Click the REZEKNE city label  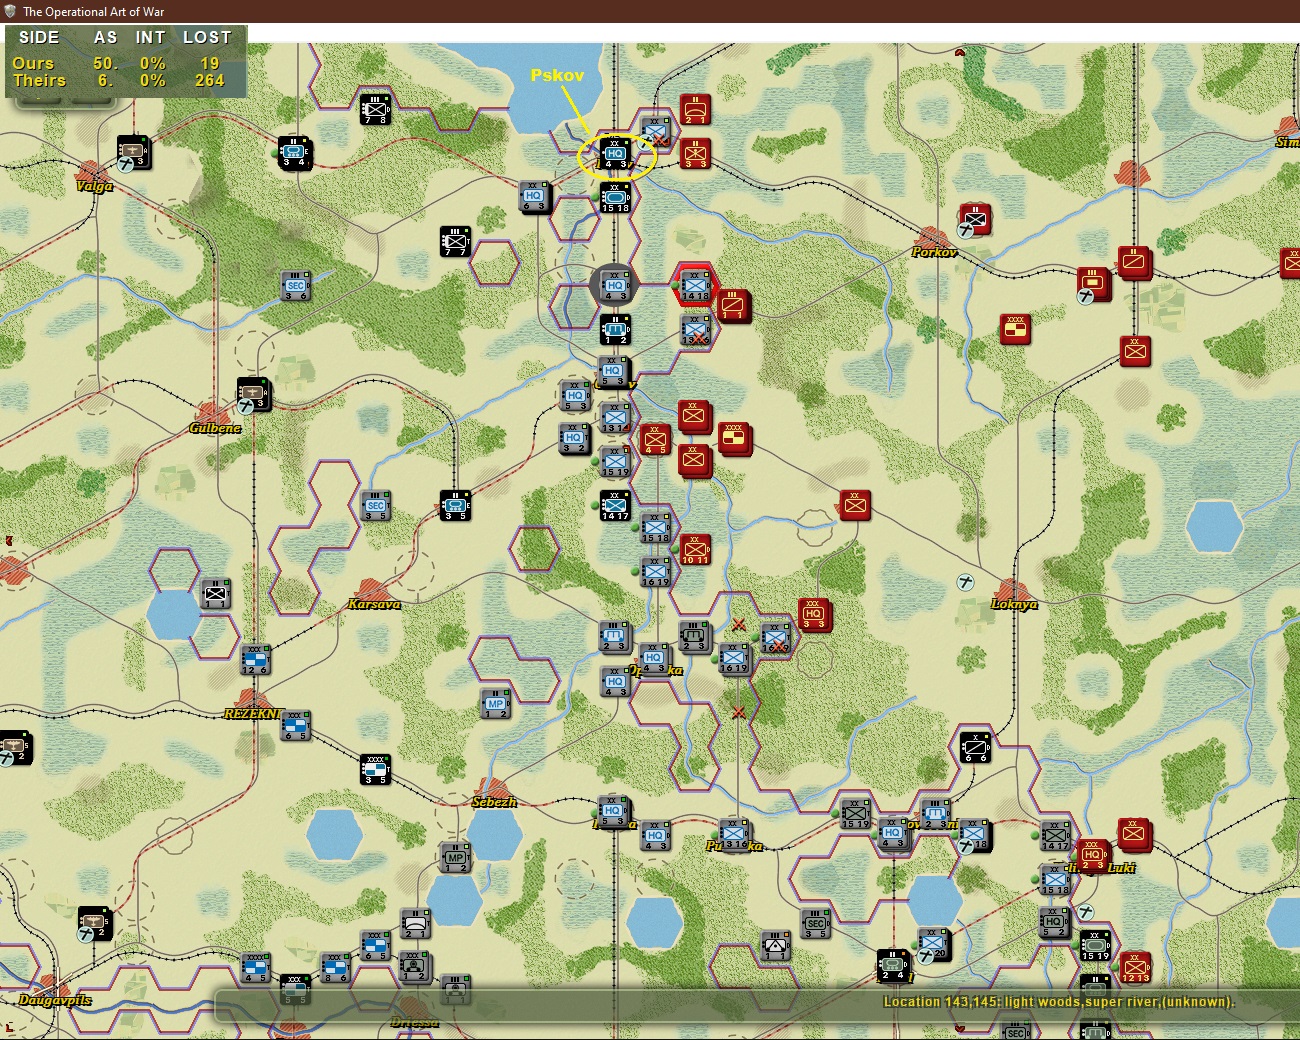(252, 714)
